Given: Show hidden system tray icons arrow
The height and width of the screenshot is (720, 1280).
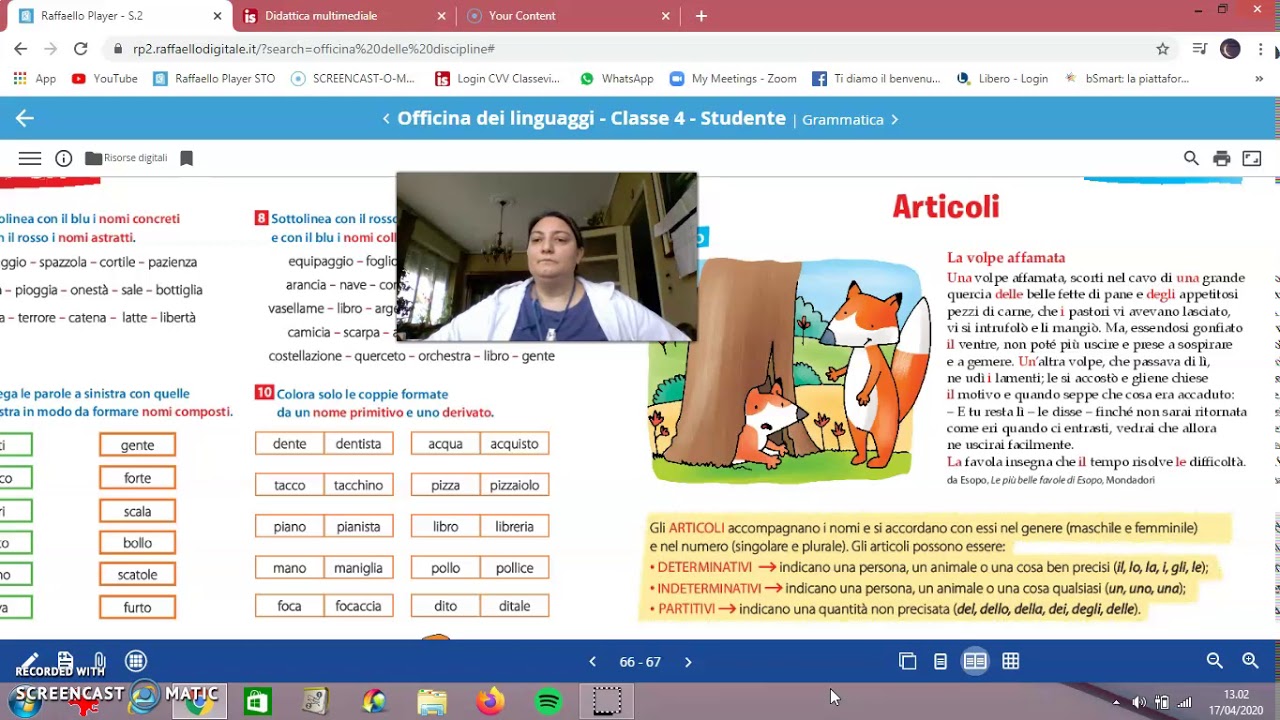Looking at the screenshot, I should pyautogui.click(x=1116, y=702).
